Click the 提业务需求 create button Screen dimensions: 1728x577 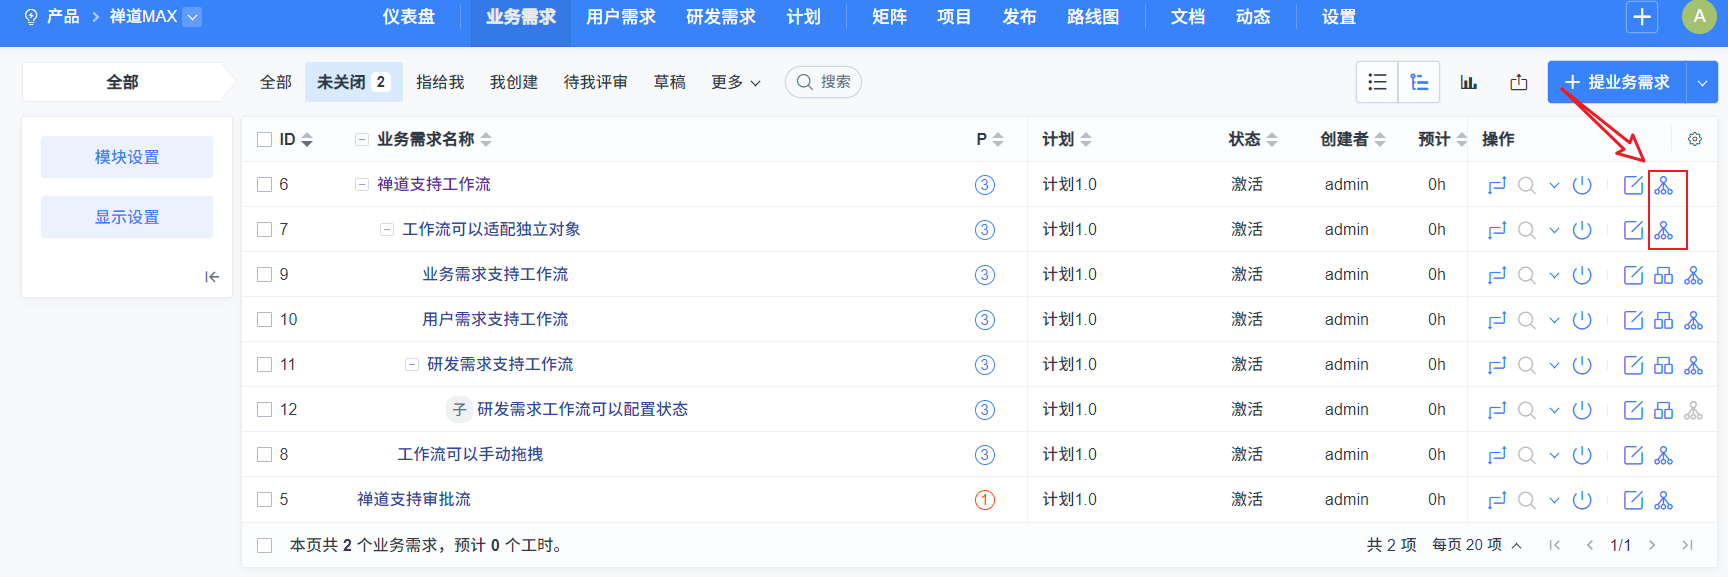(1617, 82)
